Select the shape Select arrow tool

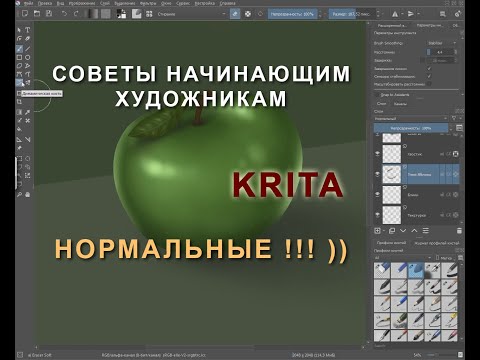20,30
